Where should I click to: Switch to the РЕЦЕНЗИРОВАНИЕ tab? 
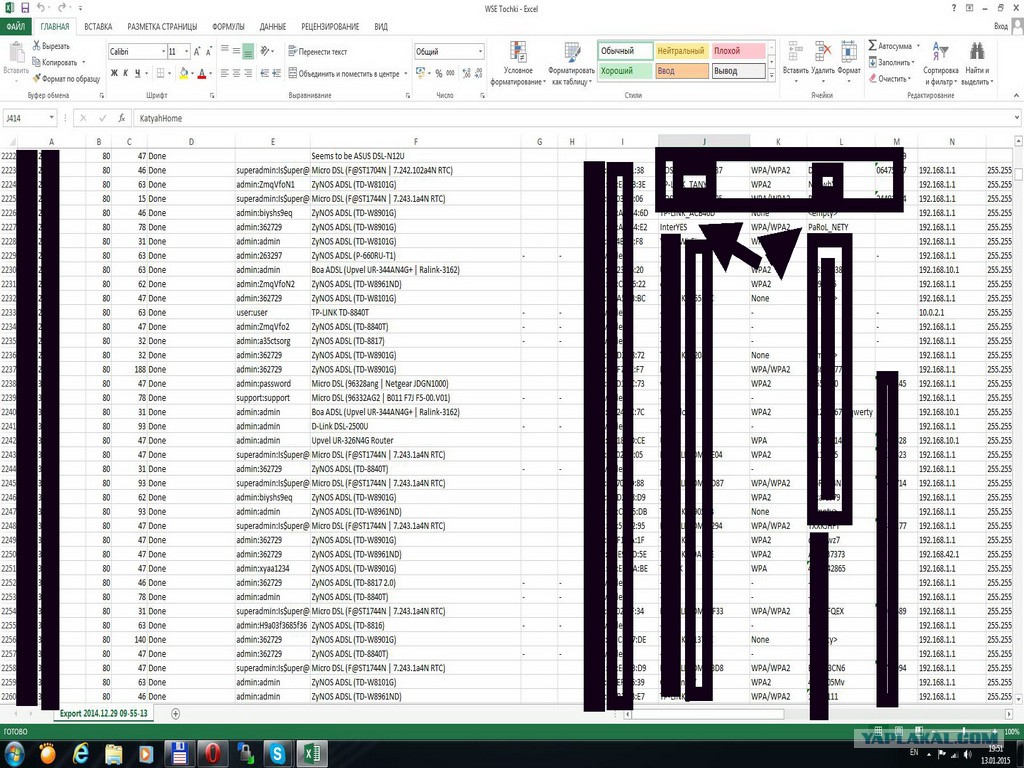(x=330, y=27)
